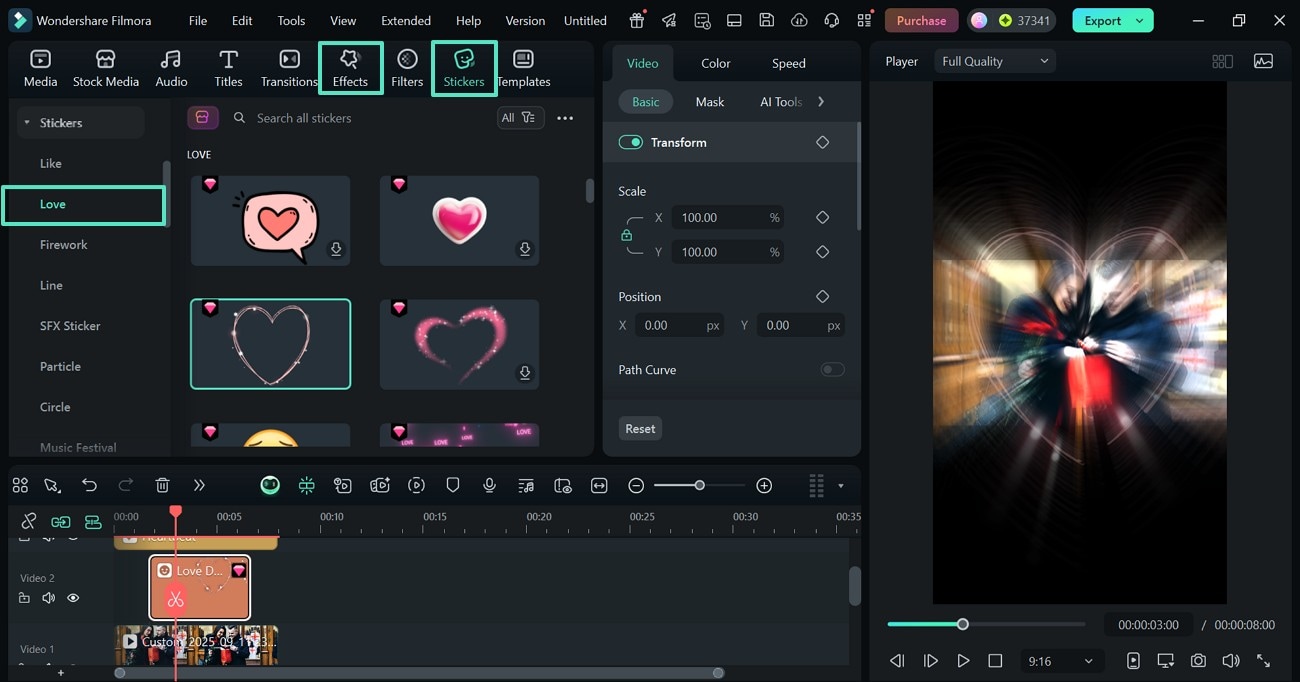Viewport: 1300px width, 682px height.
Task: Open the Media tab icon
Action: pyautogui.click(x=41, y=68)
